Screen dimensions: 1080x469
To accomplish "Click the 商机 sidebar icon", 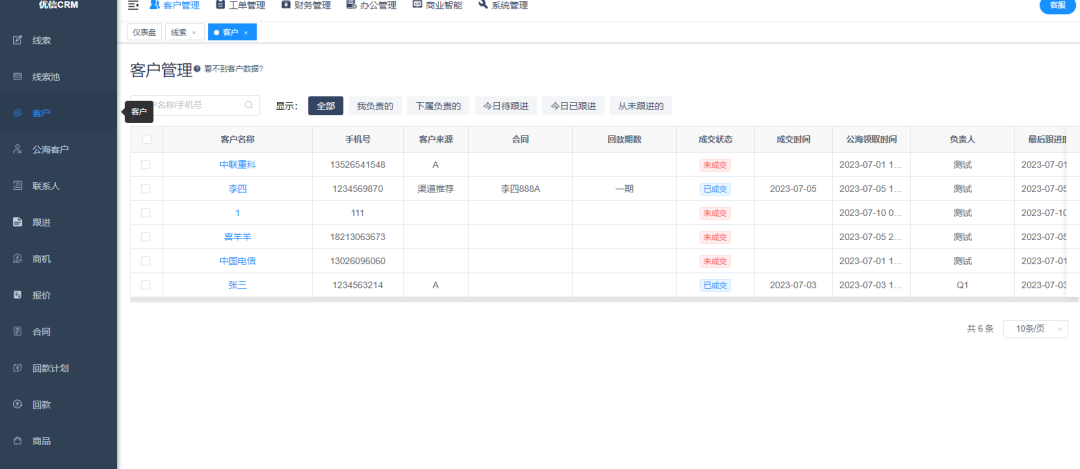I will [x=17, y=259].
